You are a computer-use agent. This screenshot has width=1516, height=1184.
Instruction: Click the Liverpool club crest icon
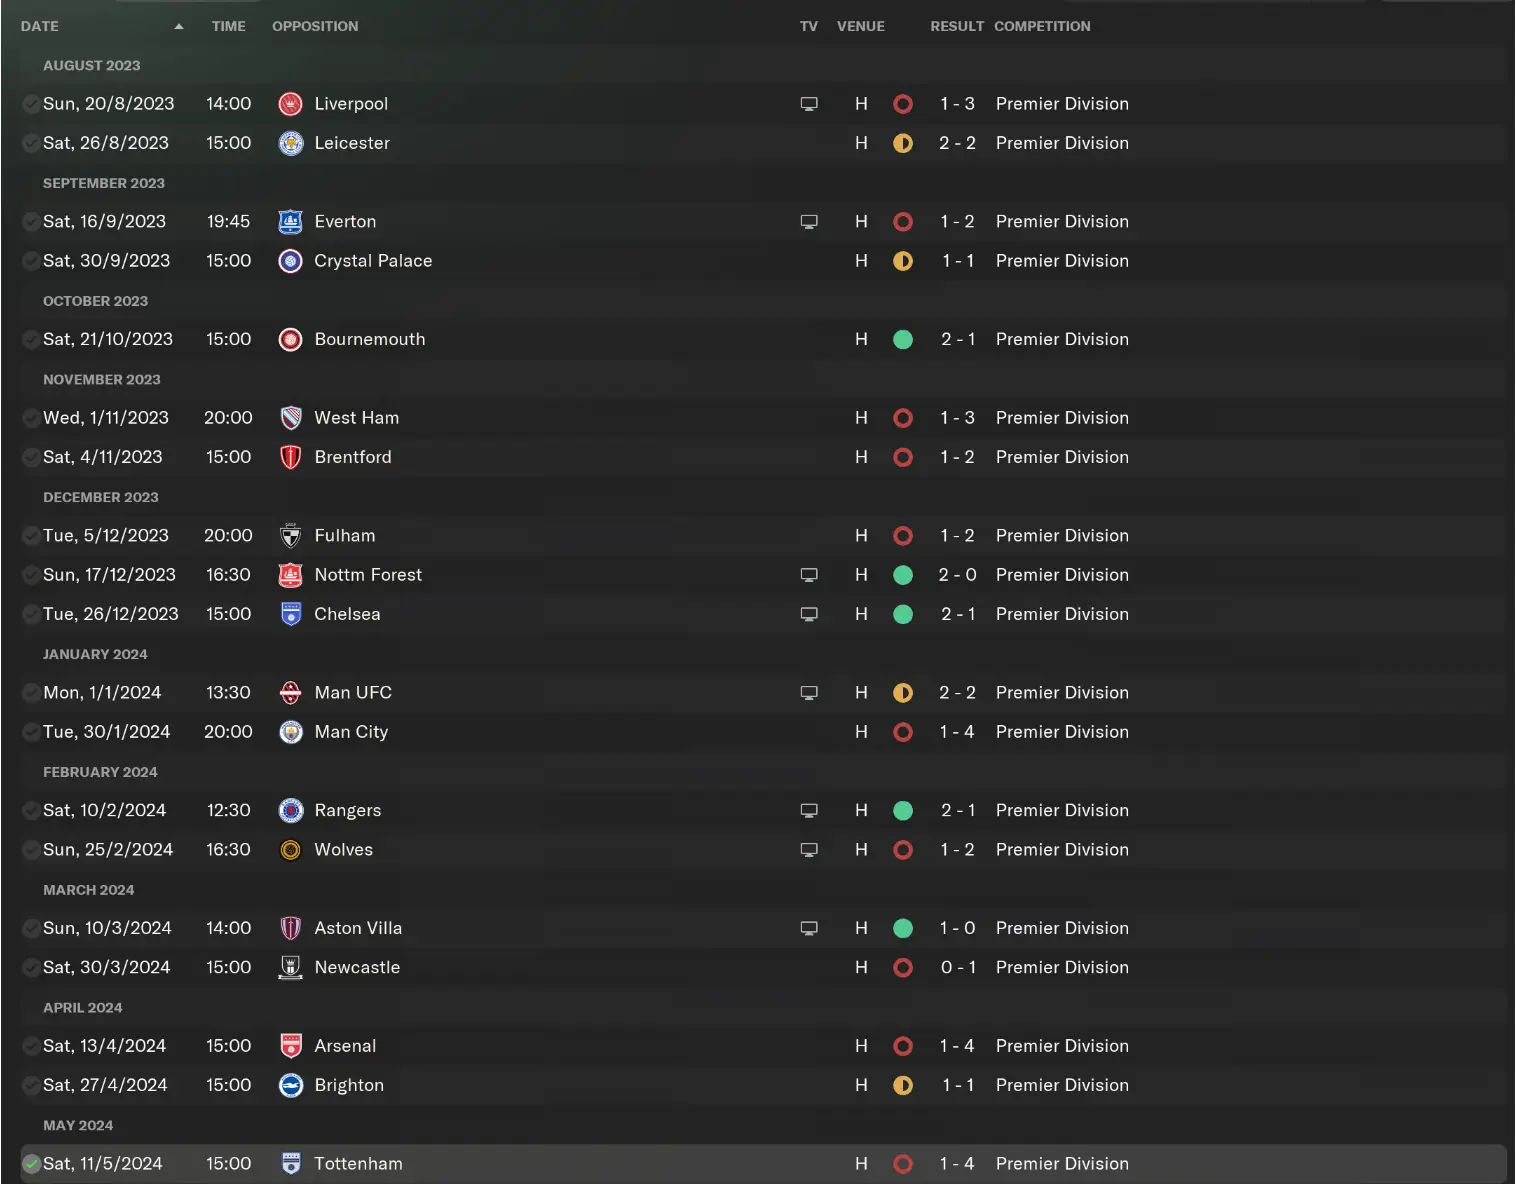(x=290, y=103)
